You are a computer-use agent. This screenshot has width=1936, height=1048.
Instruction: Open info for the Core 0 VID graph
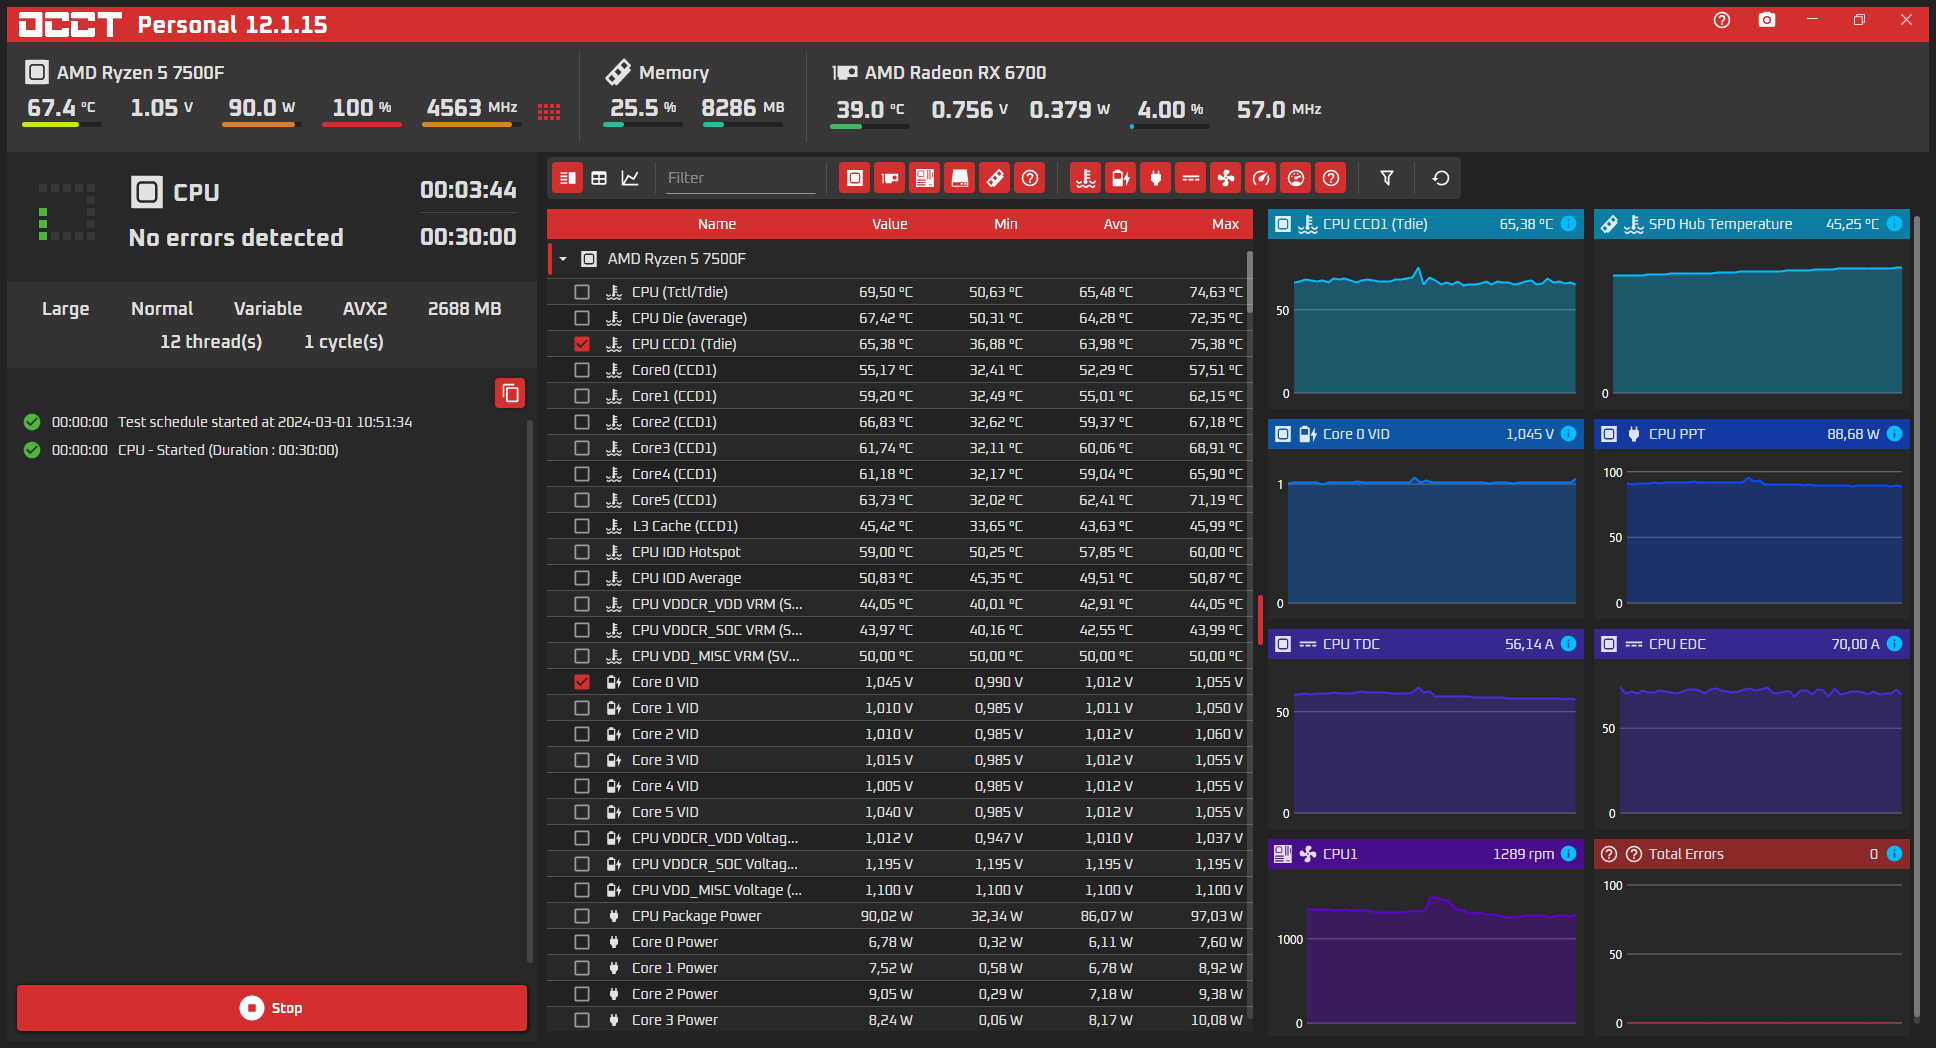[1569, 434]
